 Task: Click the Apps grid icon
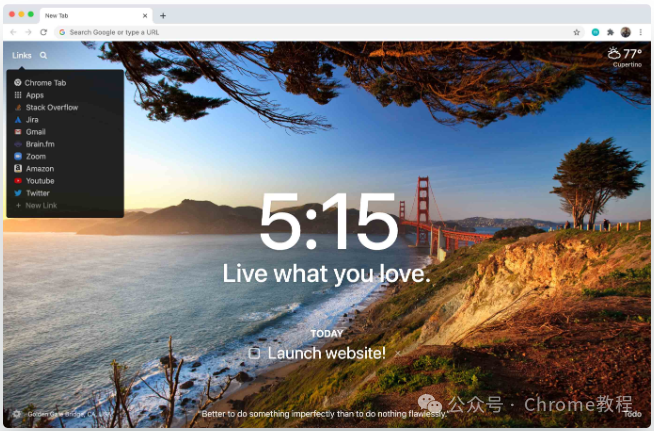(18, 95)
